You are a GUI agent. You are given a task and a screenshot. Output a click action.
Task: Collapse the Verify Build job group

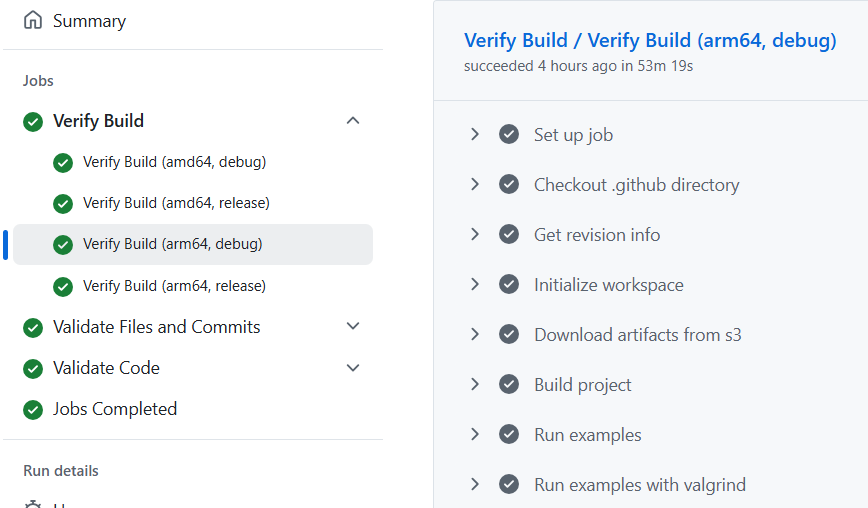pos(352,121)
